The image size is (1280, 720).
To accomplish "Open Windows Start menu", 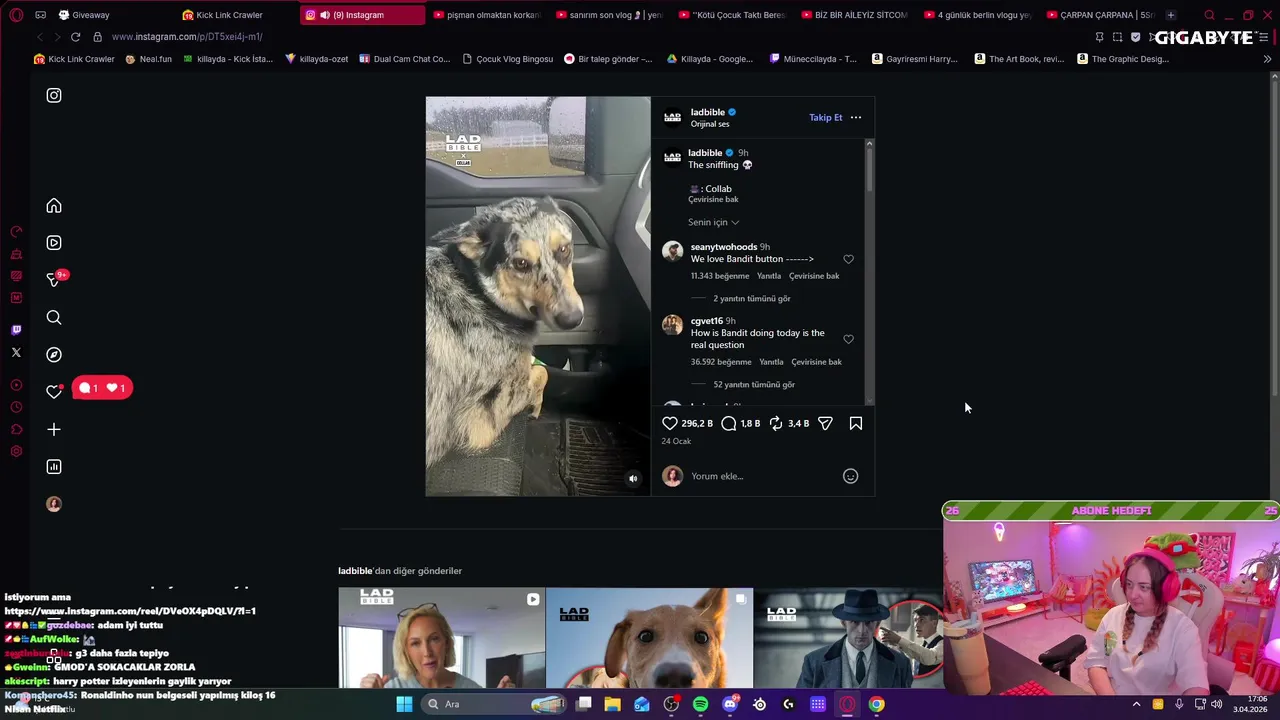I will click(x=404, y=704).
